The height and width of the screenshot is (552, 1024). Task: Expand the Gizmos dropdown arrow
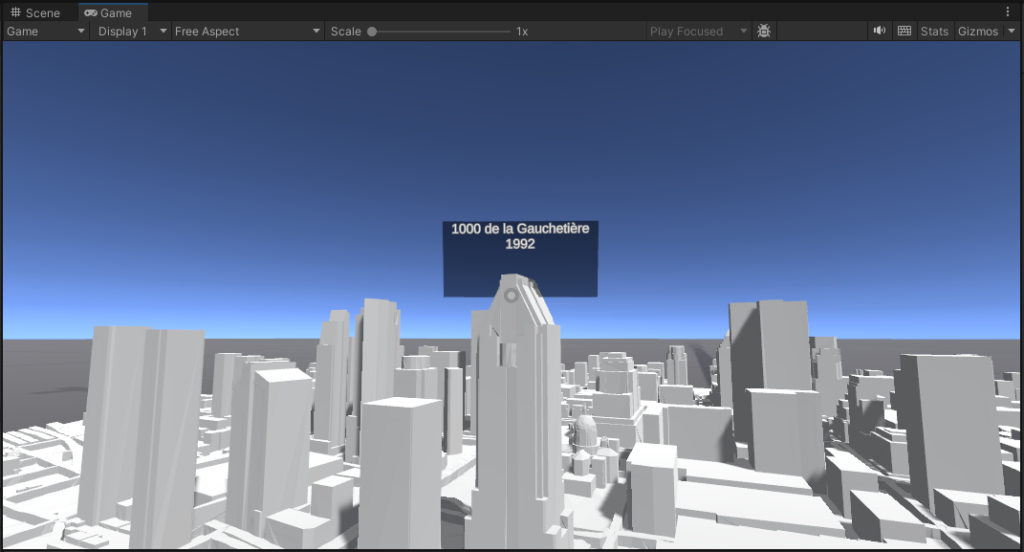(1011, 31)
